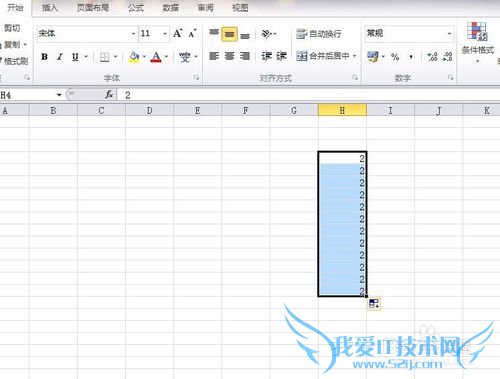Open fill color dropdown arrow

[x=144, y=57]
